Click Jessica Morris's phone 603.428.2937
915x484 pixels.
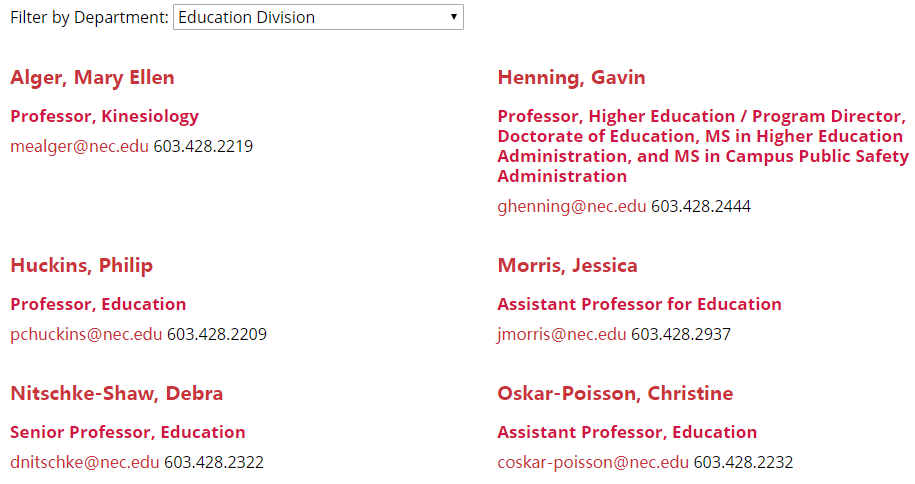point(681,335)
